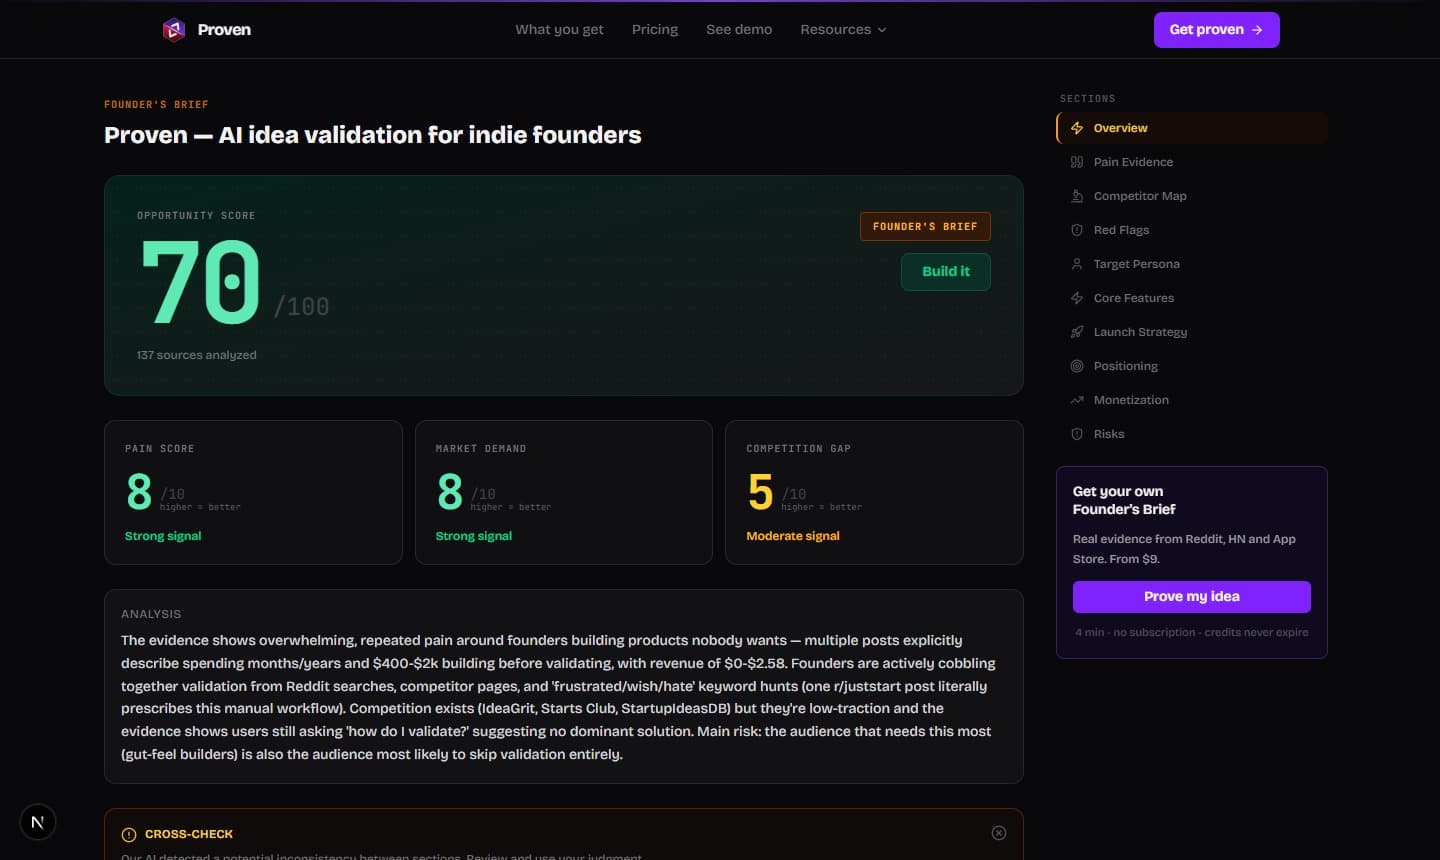Click the Red Flags shield icon
The height and width of the screenshot is (860, 1440).
(1077, 230)
